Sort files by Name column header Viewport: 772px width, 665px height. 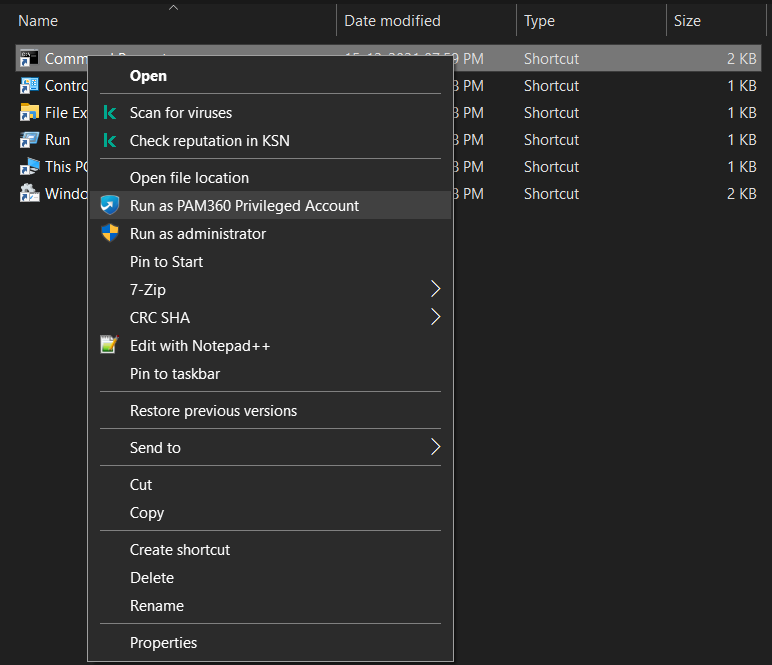[38, 21]
